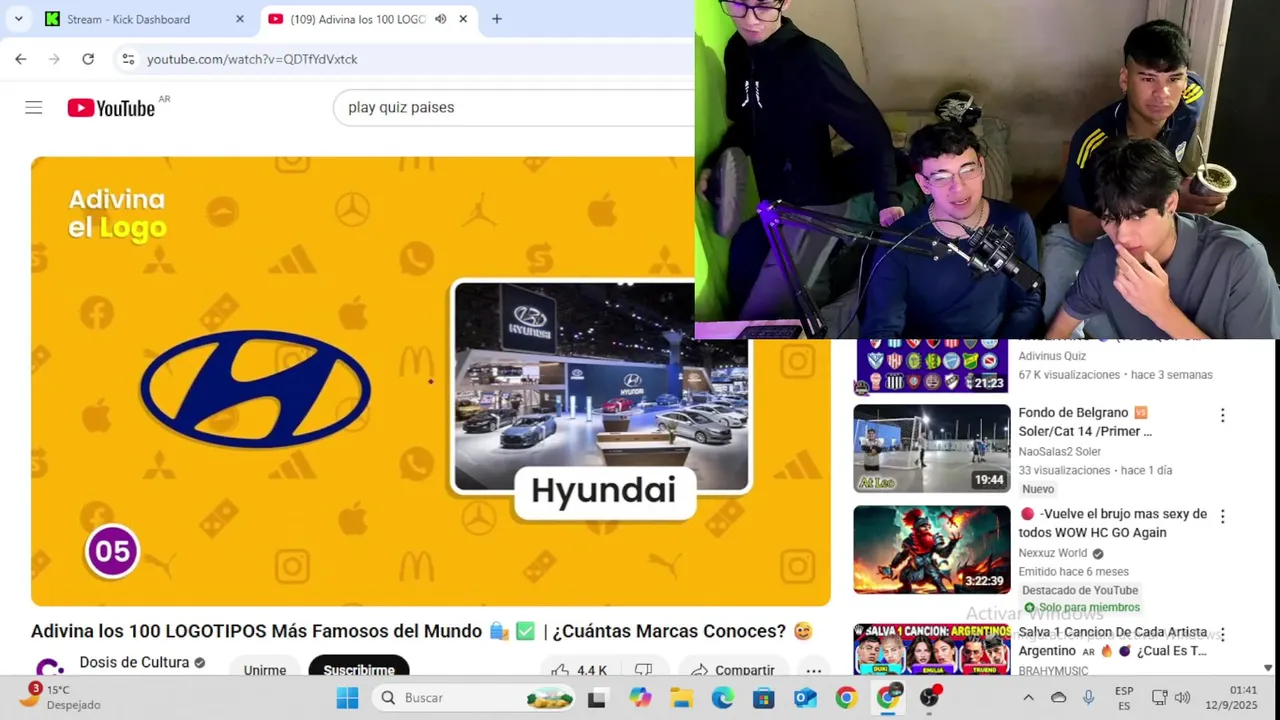Open the Dosis de Cultura channel link
1280x720 pixels.
(x=134, y=662)
